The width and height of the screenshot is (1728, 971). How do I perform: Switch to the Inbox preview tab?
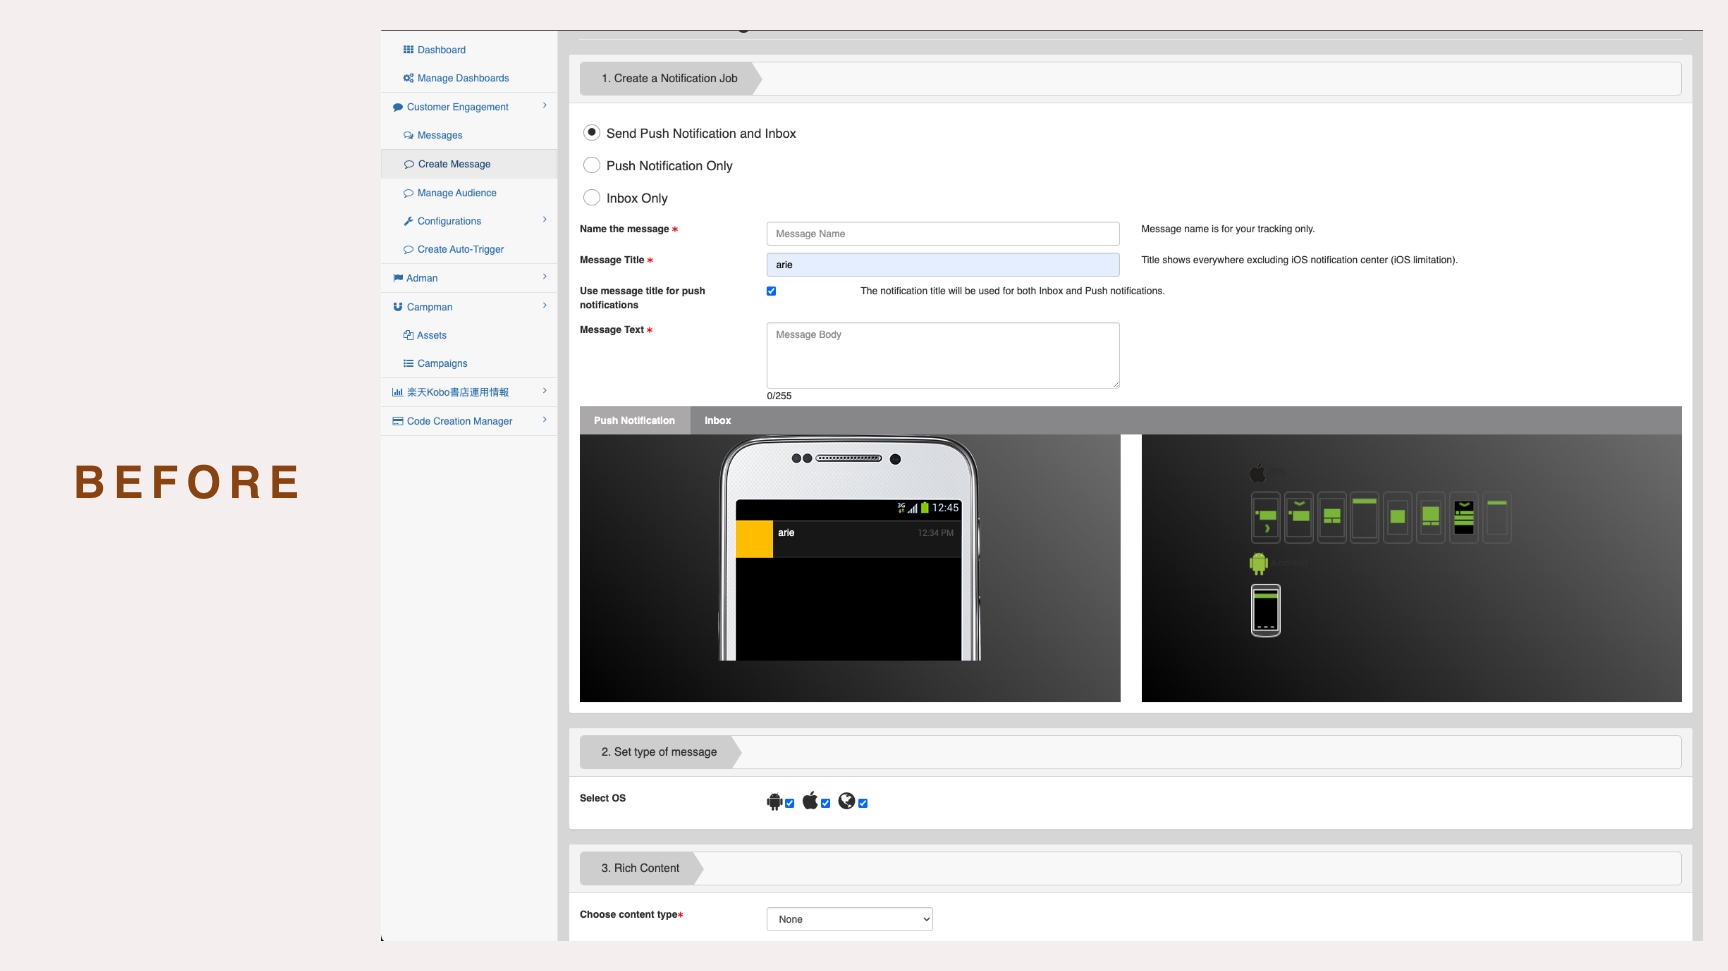click(x=717, y=420)
